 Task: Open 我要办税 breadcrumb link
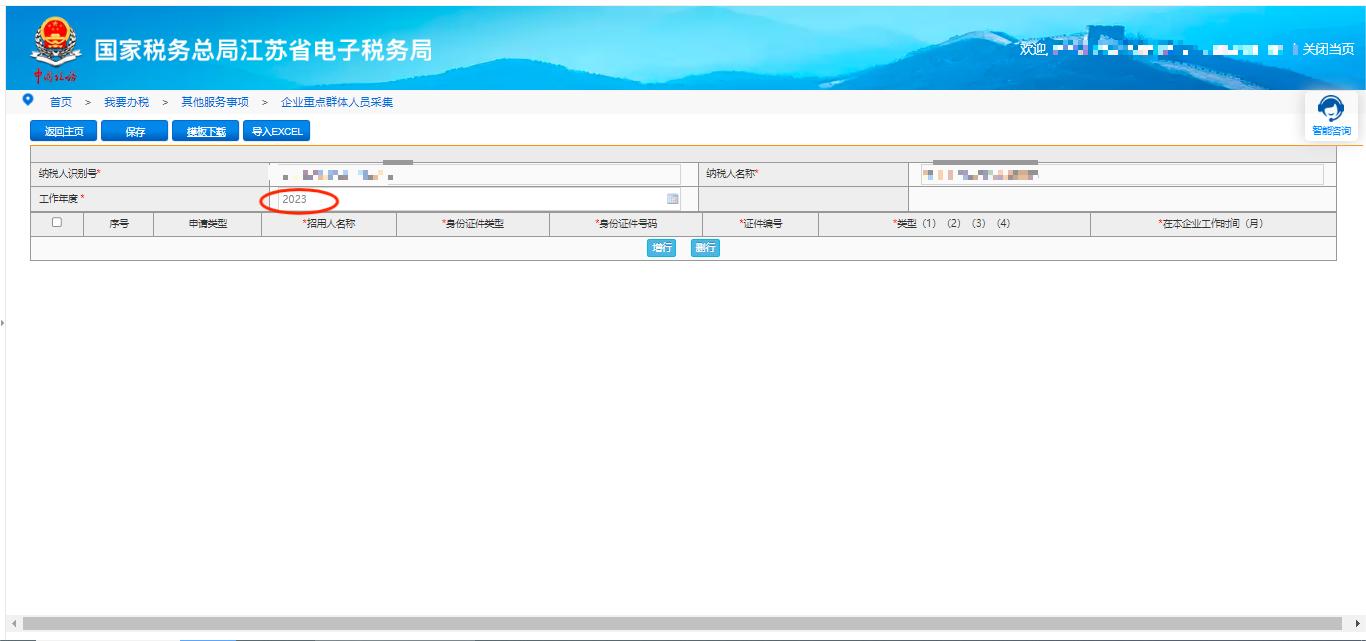click(x=126, y=102)
